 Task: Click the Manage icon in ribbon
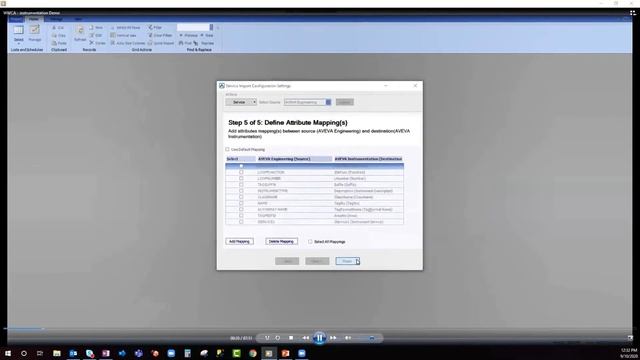(35, 30)
